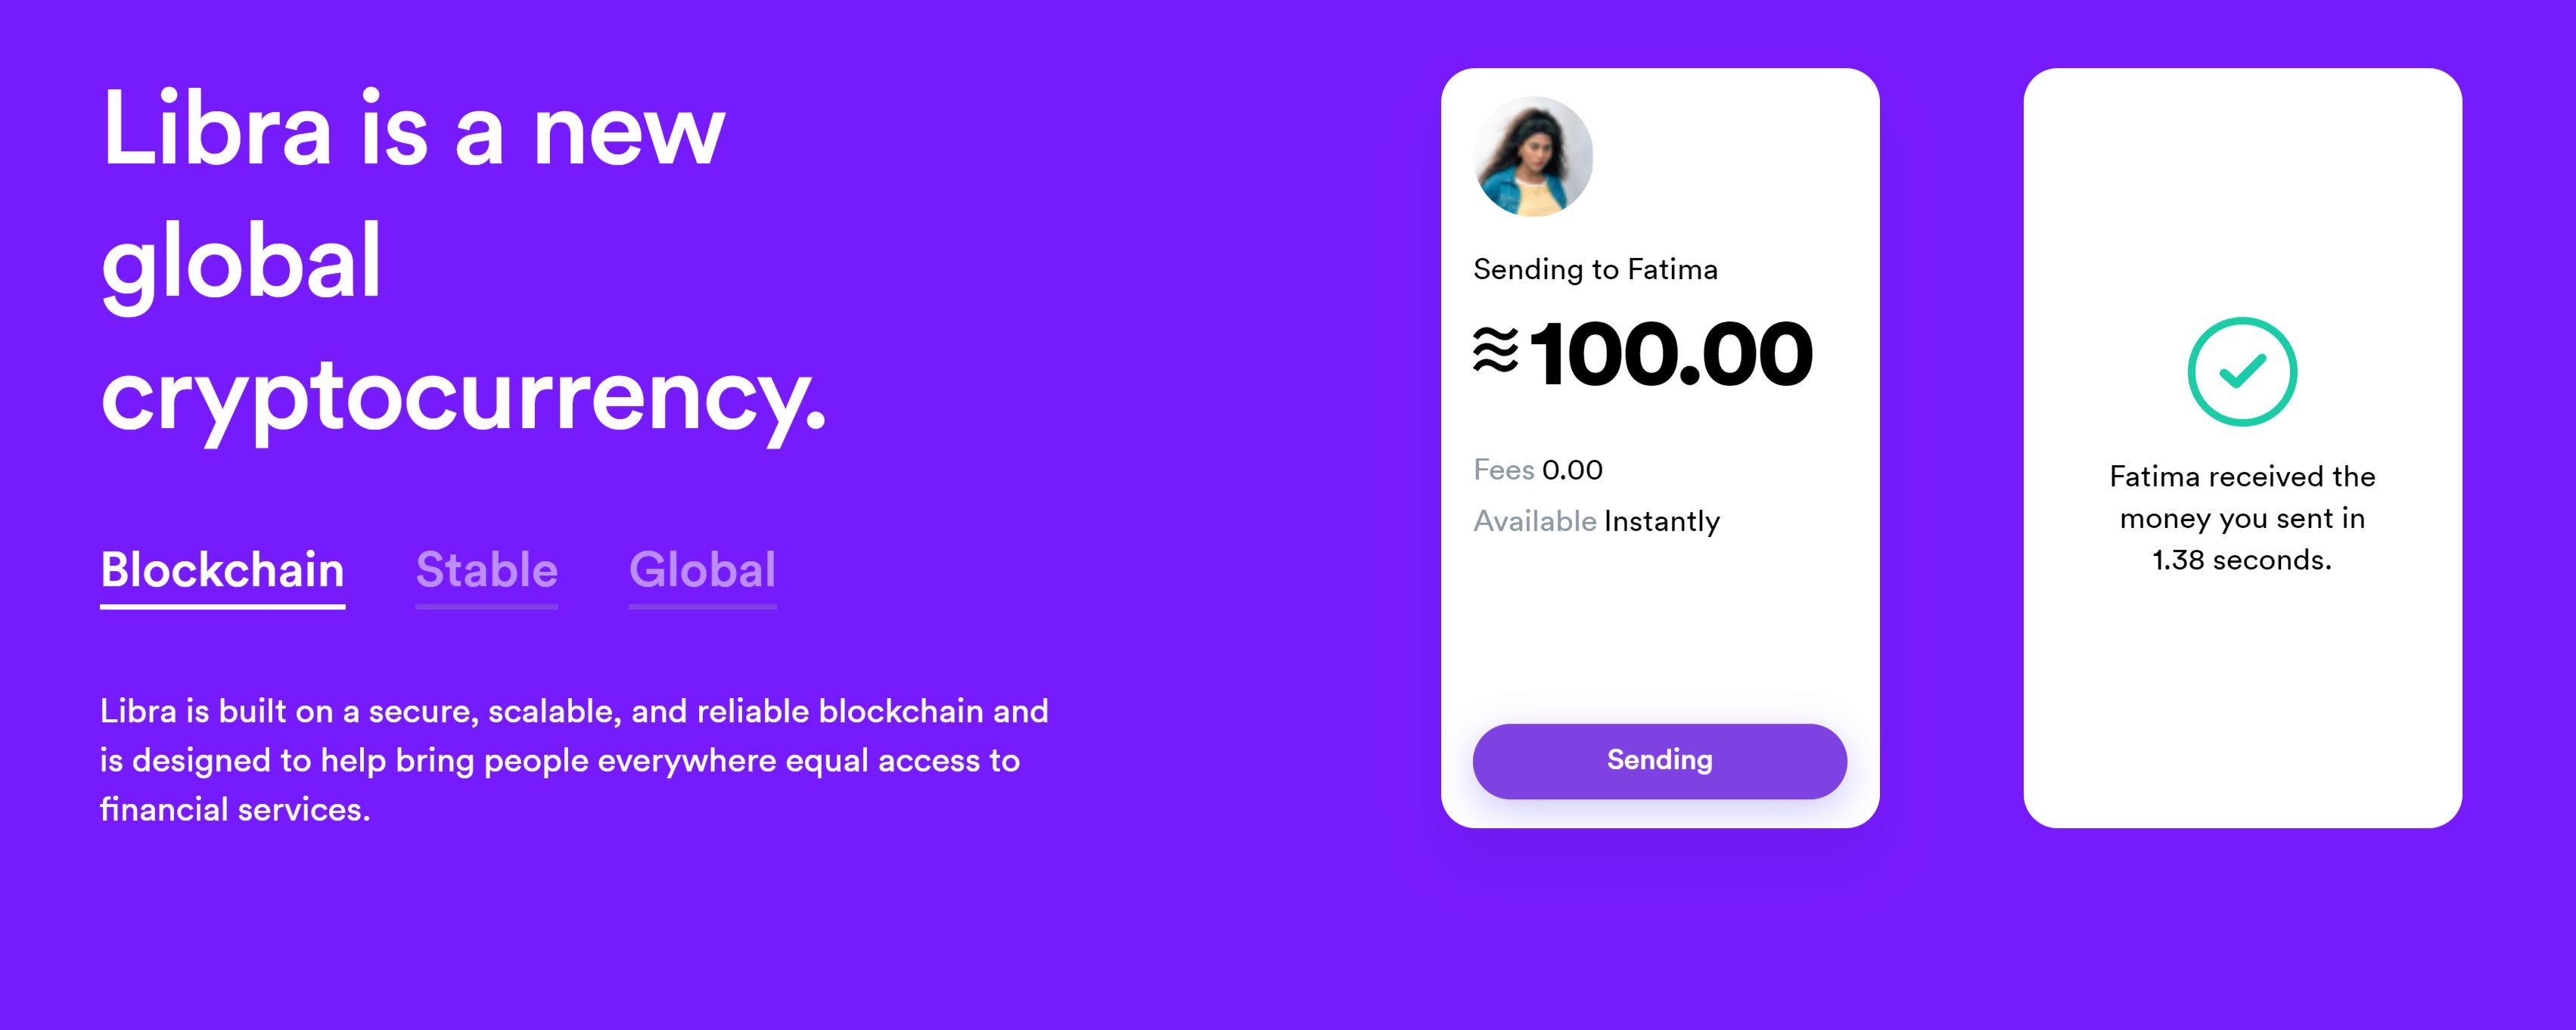
Task: Switch to the Blockchain tab
Action: pos(222,570)
